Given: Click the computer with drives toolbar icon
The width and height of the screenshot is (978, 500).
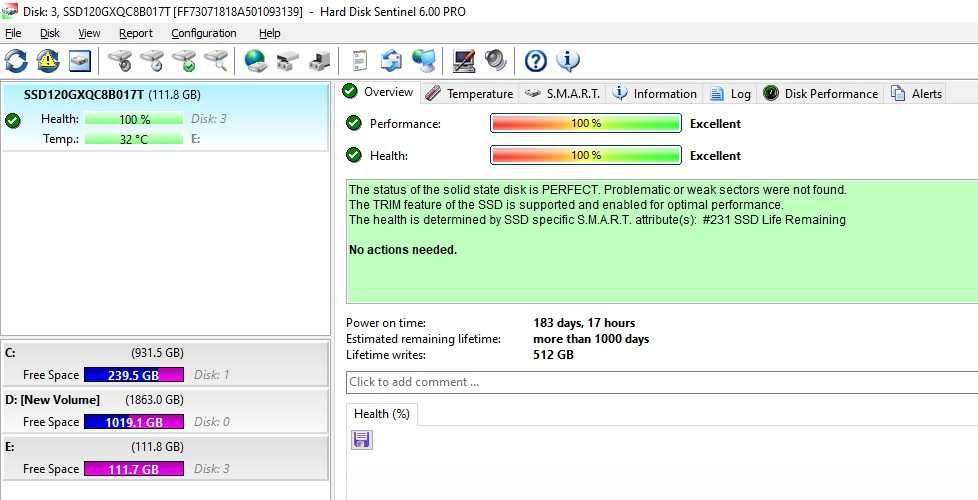Looking at the screenshot, I should (x=319, y=61).
